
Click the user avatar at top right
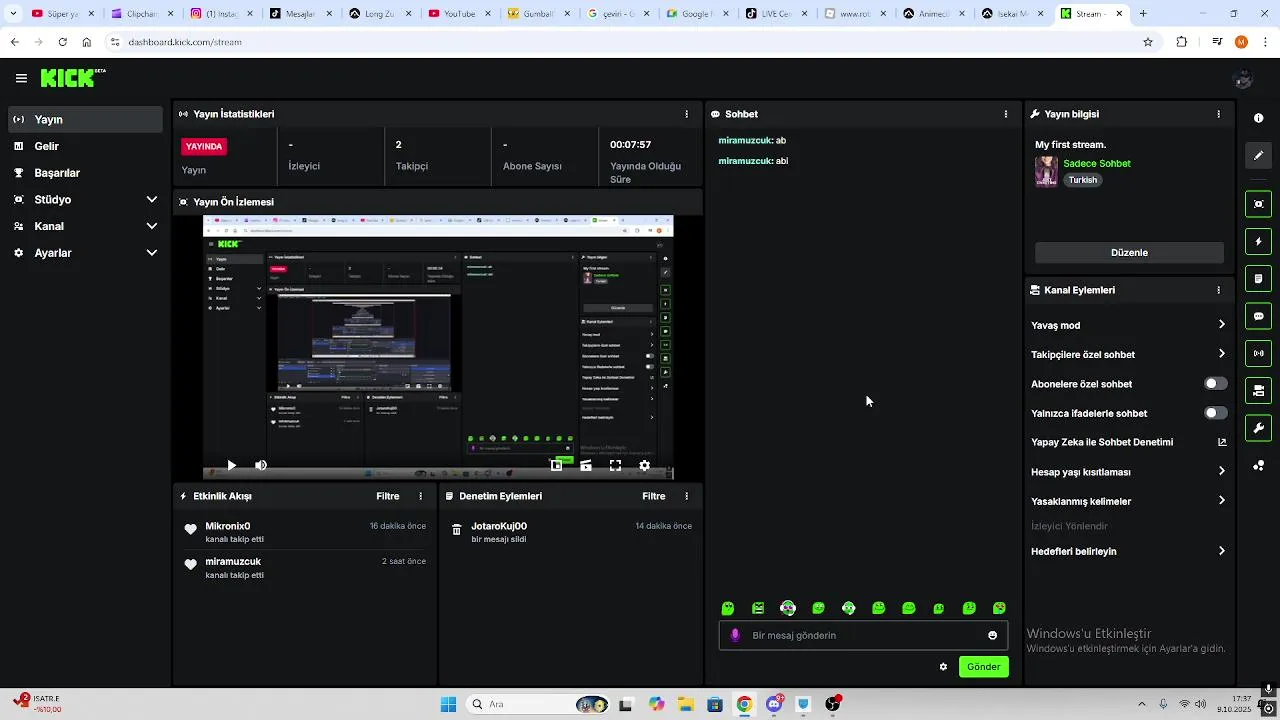[x=1244, y=79]
